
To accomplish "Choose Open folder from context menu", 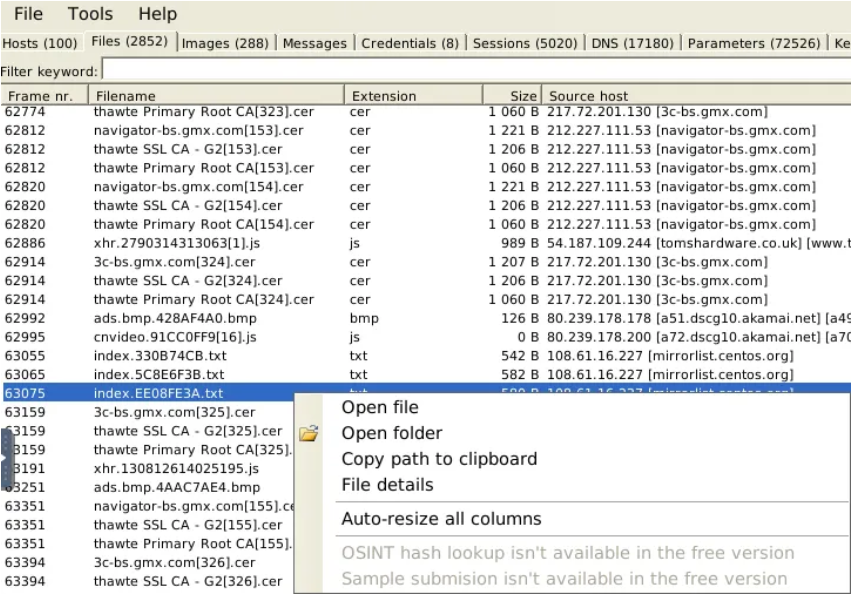I will pyautogui.click(x=392, y=433).
